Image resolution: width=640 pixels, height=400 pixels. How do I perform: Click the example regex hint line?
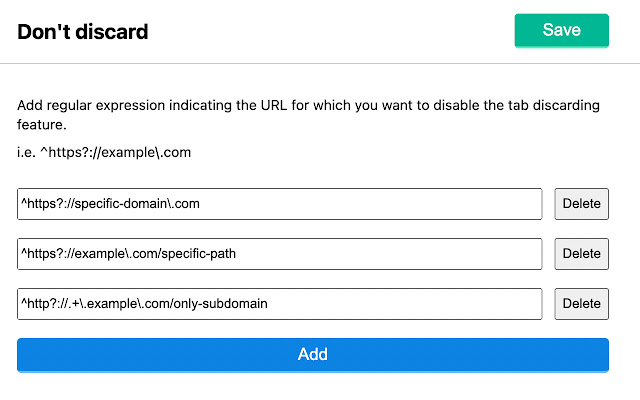[104, 153]
